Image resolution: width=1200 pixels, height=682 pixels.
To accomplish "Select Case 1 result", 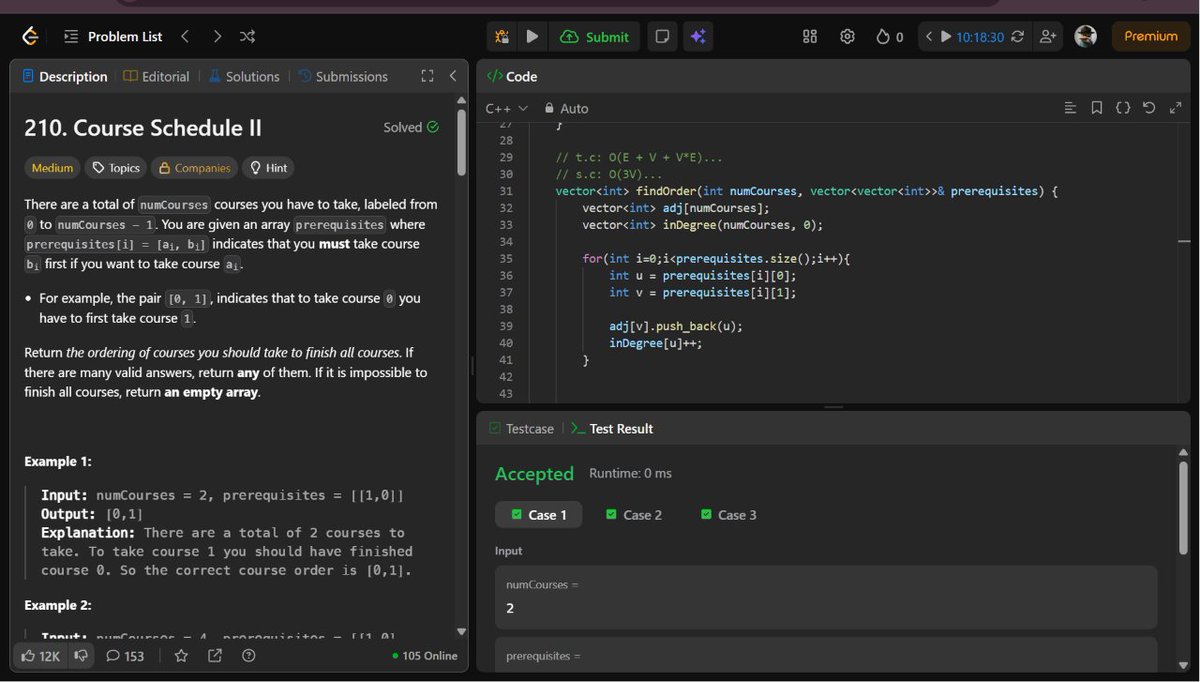I will point(538,515).
